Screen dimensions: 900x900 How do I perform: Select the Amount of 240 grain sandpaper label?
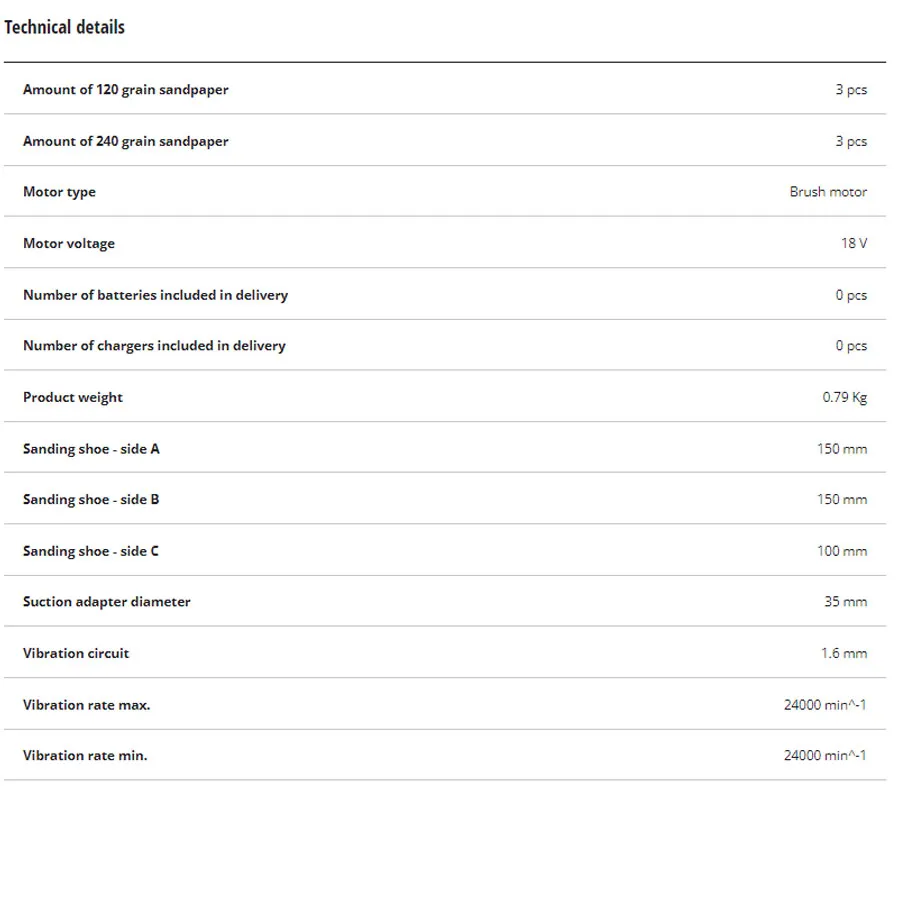point(126,142)
